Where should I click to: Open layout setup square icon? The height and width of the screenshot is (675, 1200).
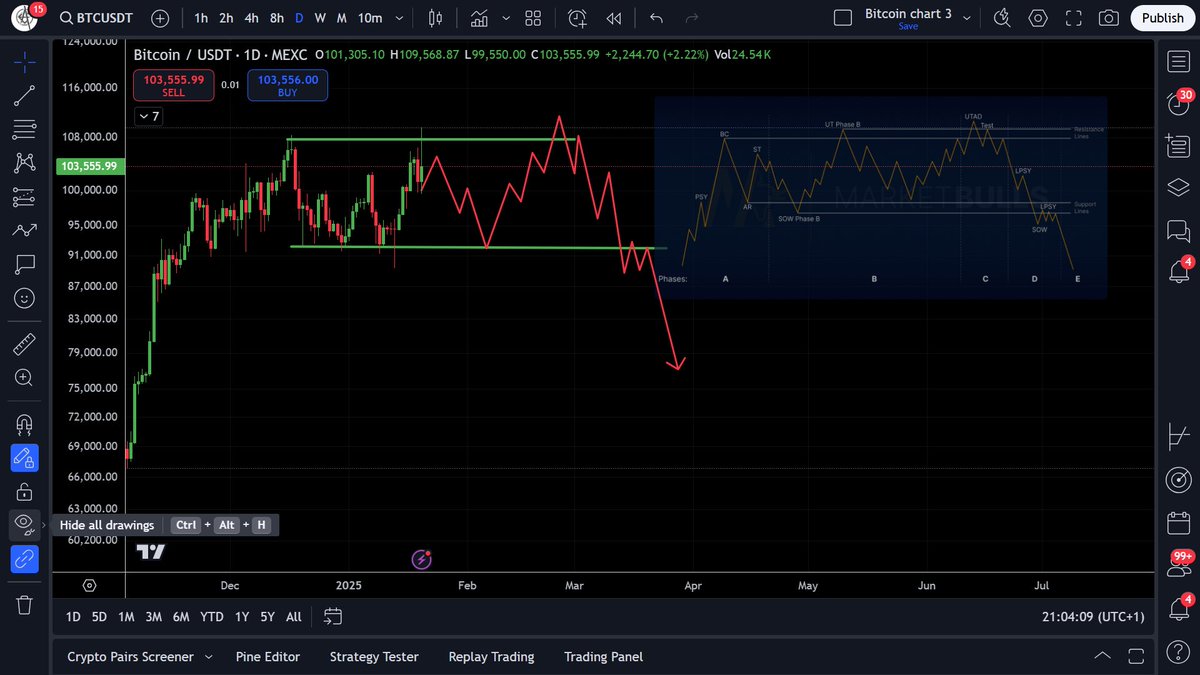(843, 18)
